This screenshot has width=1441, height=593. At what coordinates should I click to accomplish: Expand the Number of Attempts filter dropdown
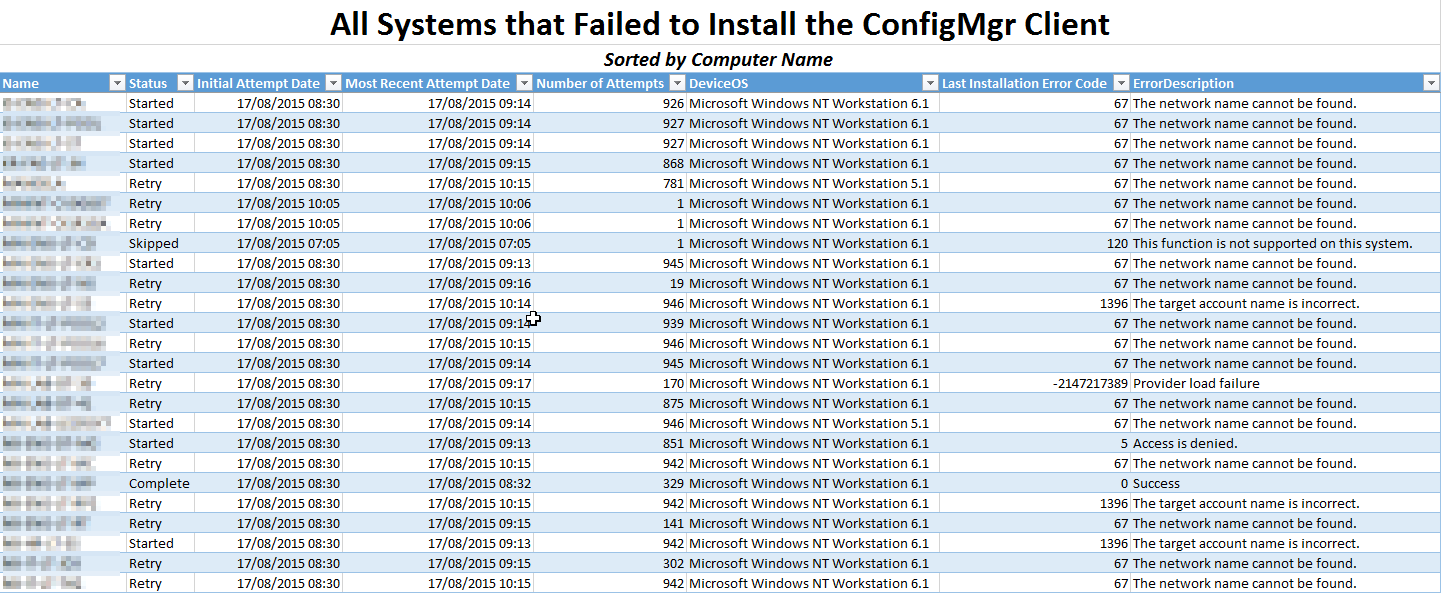click(677, 84)
